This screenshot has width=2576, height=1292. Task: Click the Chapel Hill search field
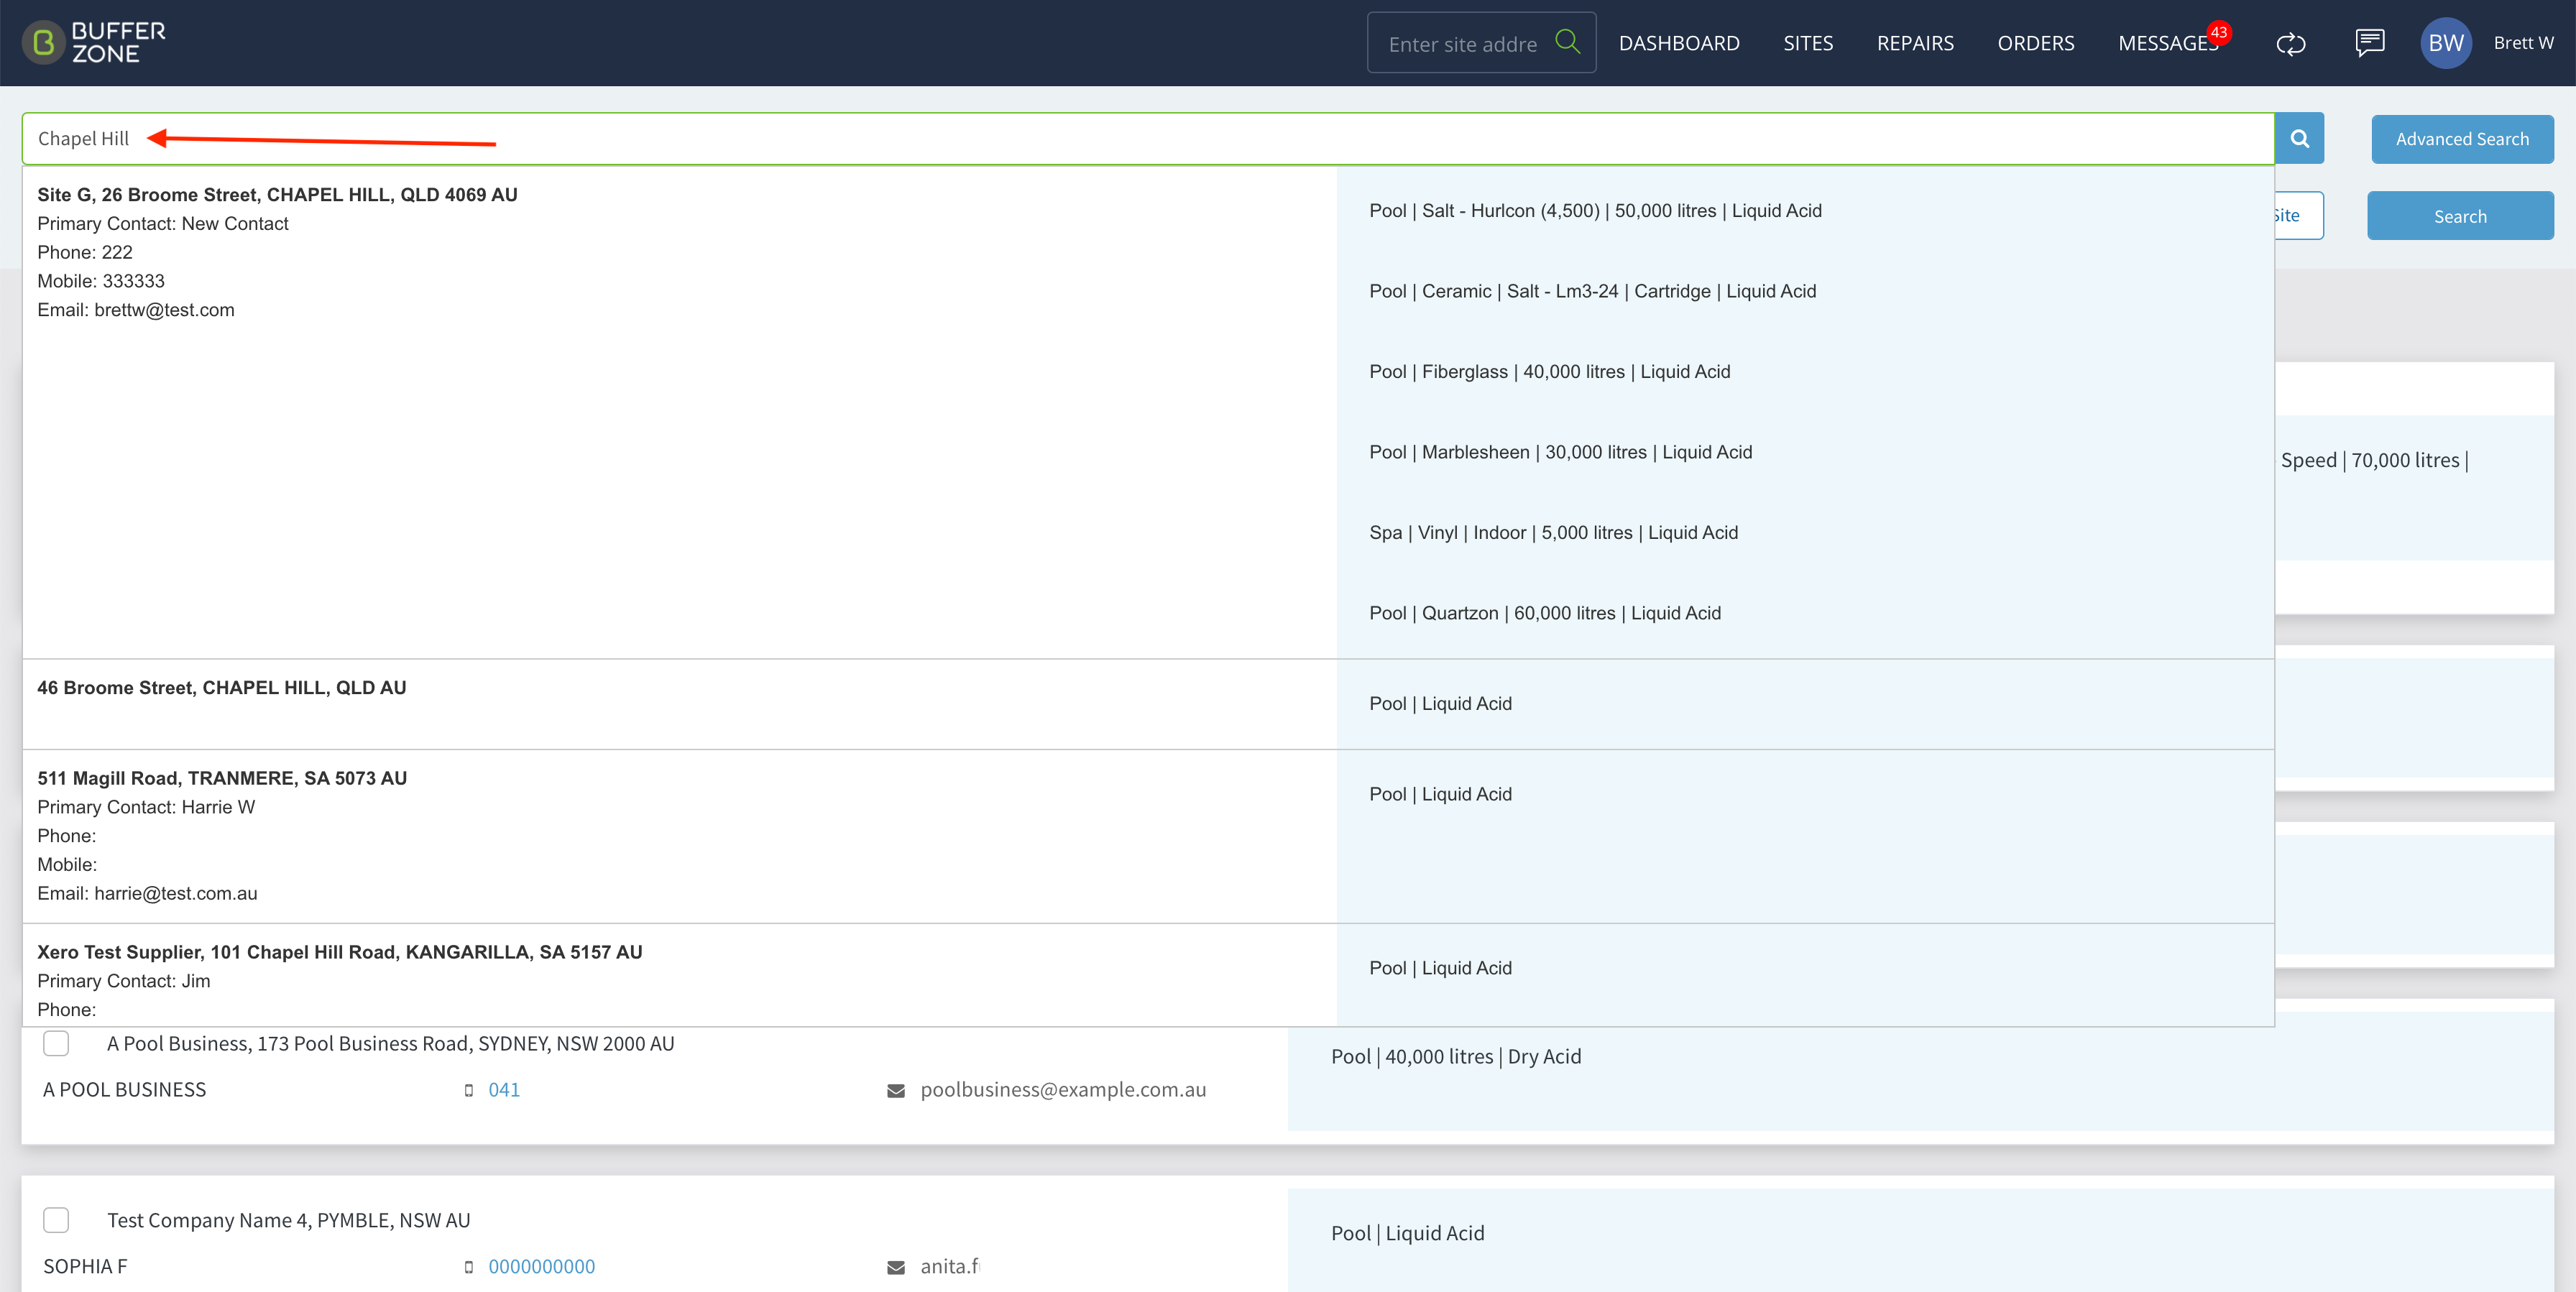pyautogui.click(x=1148, y=139)
